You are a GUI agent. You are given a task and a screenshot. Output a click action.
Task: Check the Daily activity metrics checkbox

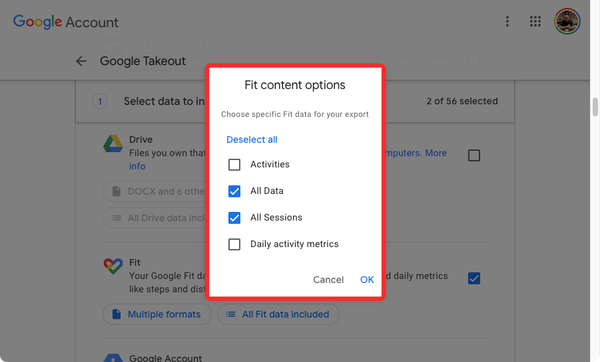pyautogui.click(x=234, y=244)
